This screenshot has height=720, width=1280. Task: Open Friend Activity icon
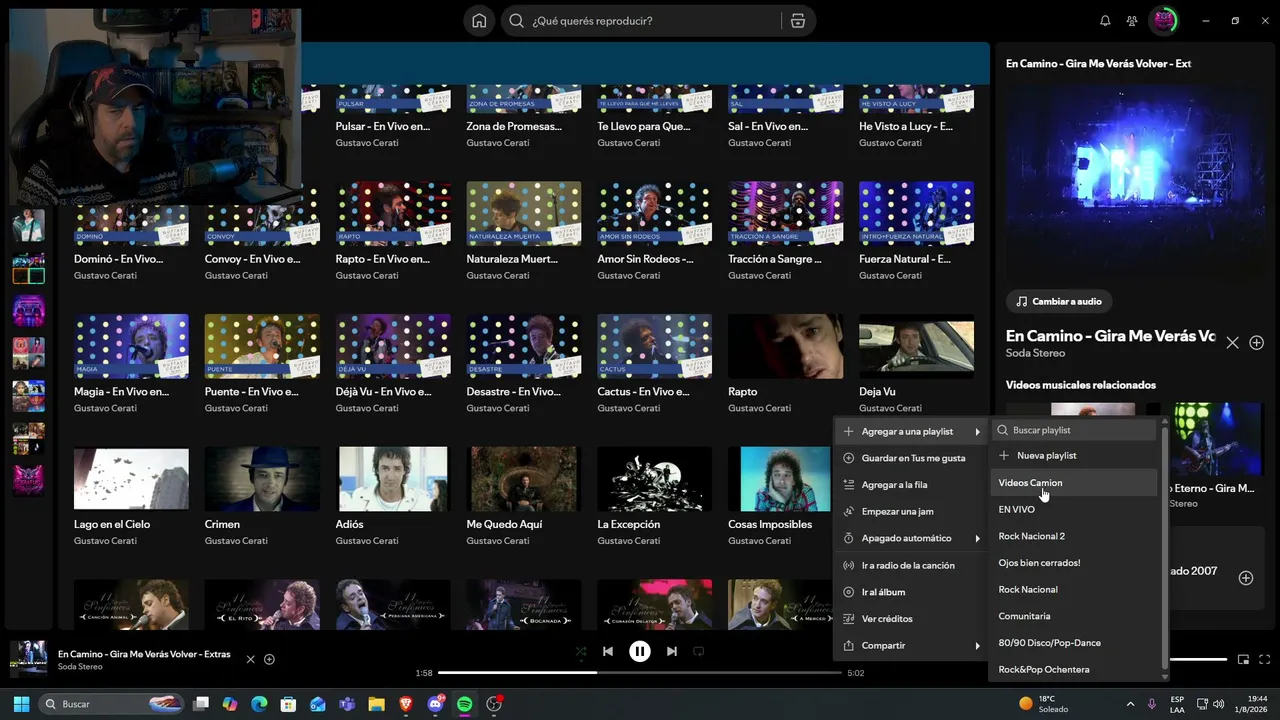tap(1132, 21)
